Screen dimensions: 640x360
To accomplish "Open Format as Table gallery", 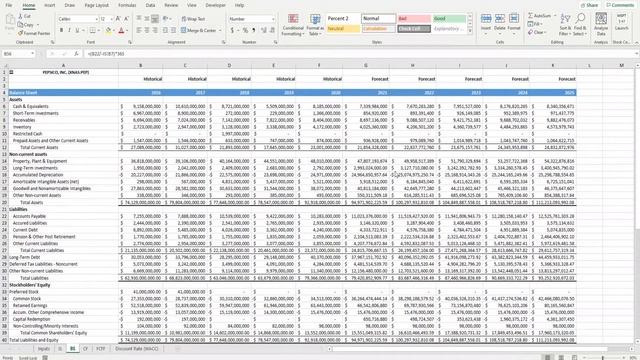I will click(x=315, y=24).
